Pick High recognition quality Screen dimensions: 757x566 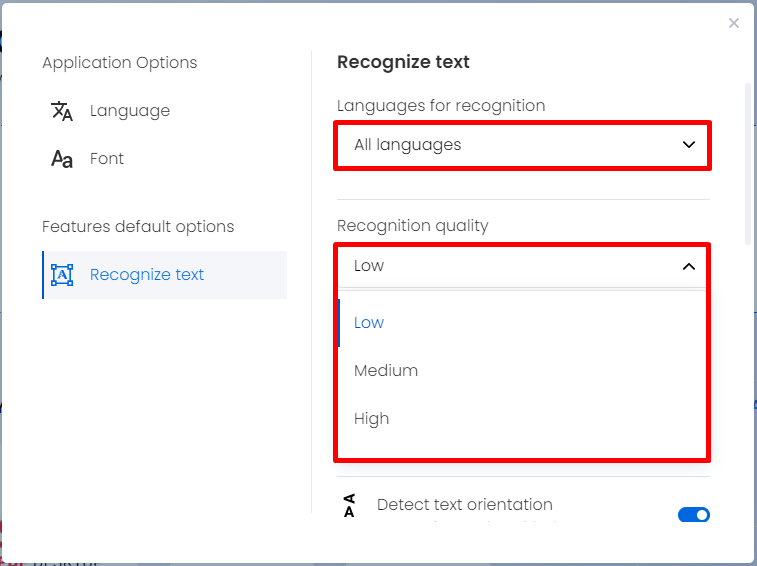pos(522,418)
